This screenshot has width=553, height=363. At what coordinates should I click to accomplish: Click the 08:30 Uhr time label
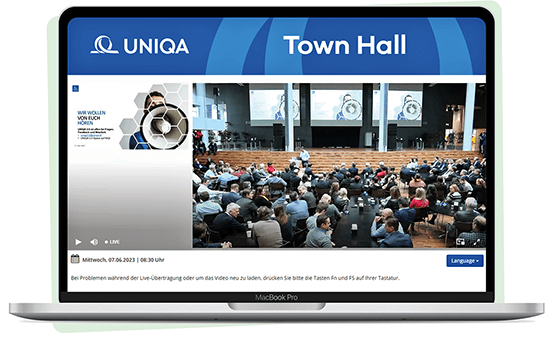[x=152, y=260]
